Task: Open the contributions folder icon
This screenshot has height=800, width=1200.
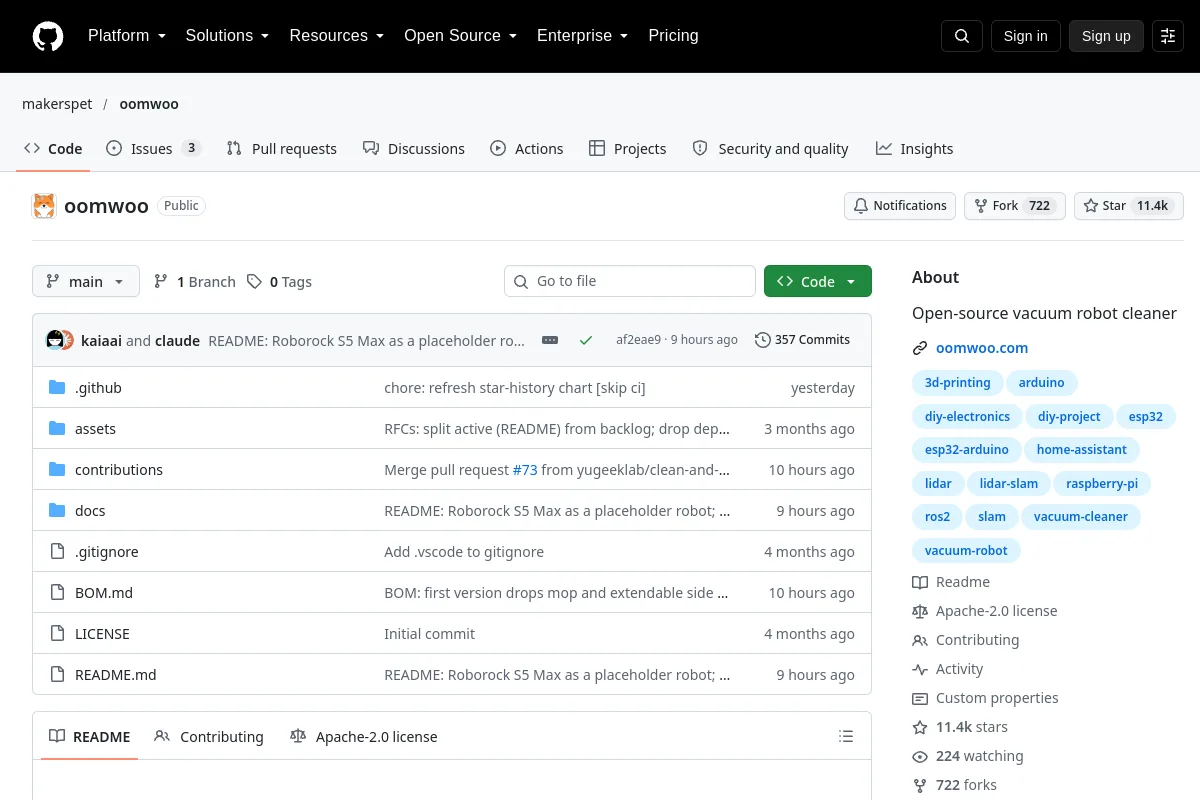Action: 57,470
